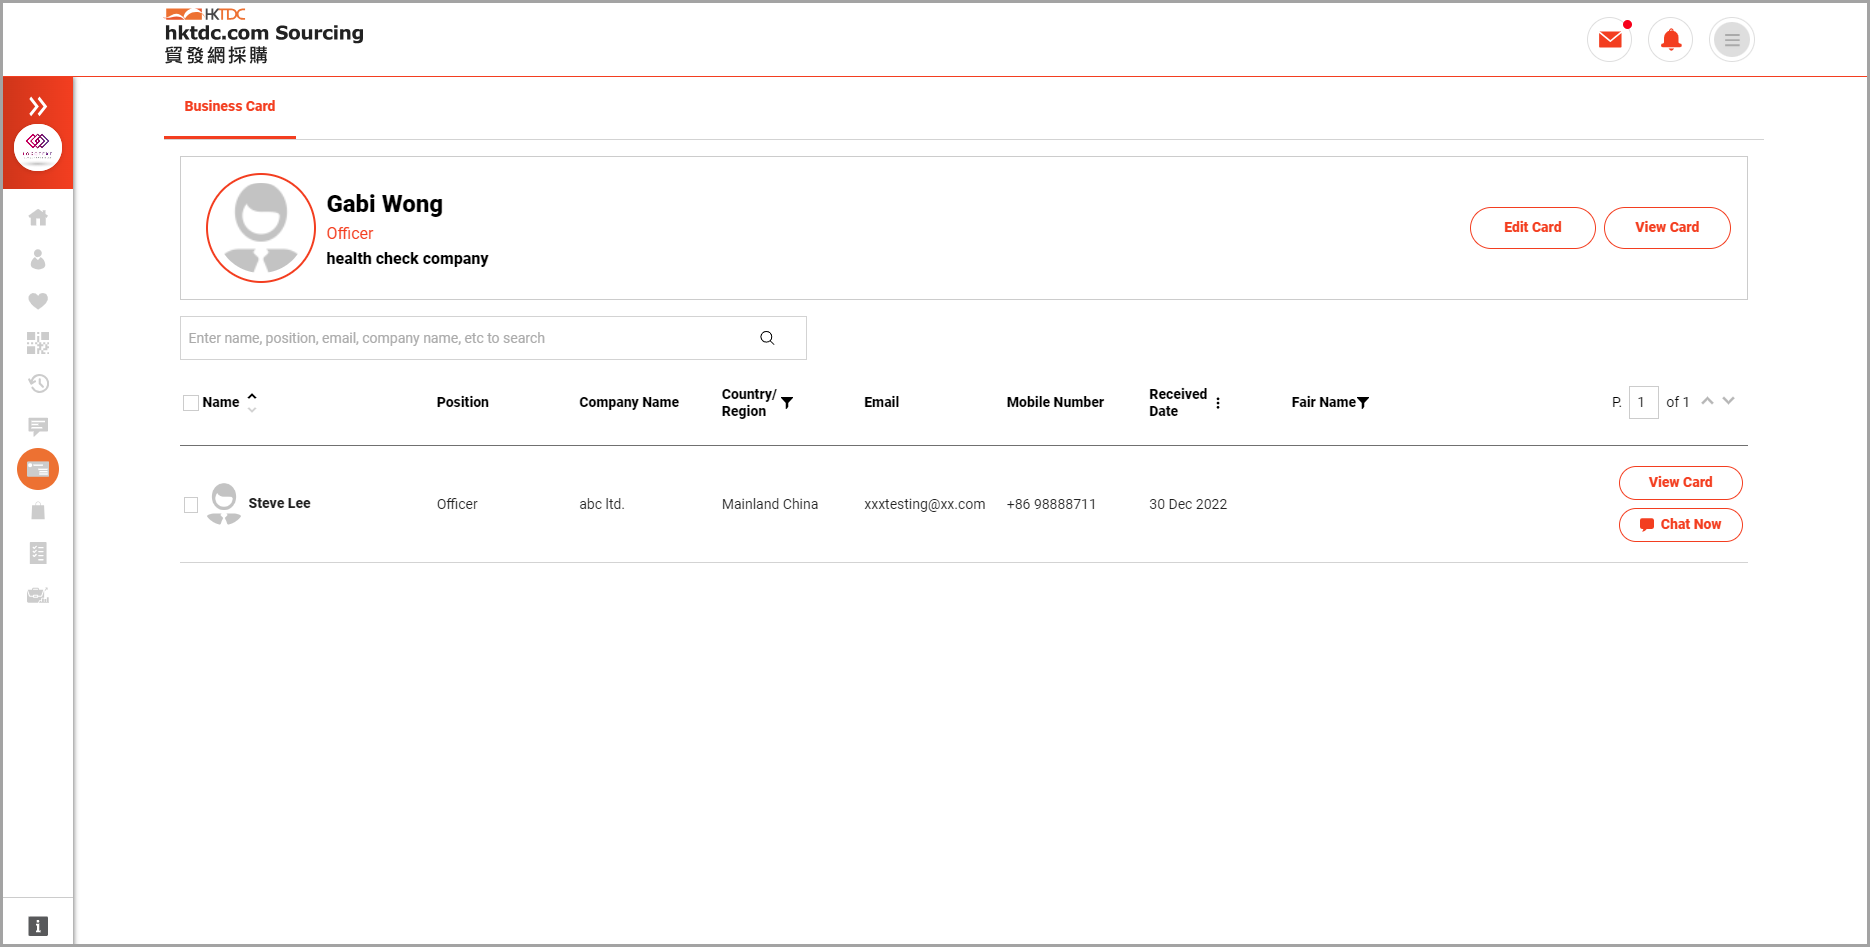Click the page number input box
Viewport: 1870px width, 947px height.
(x=1644, y=402)
